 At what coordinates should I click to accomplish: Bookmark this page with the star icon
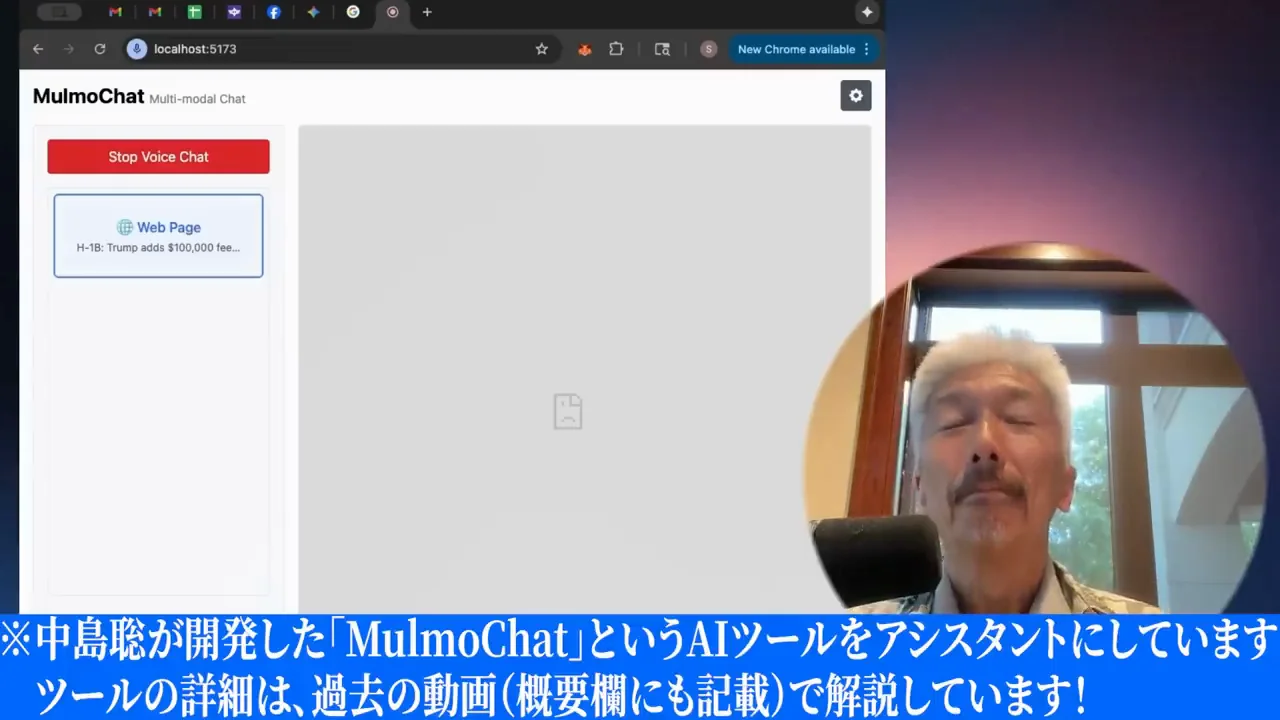[x=542, y=49]
